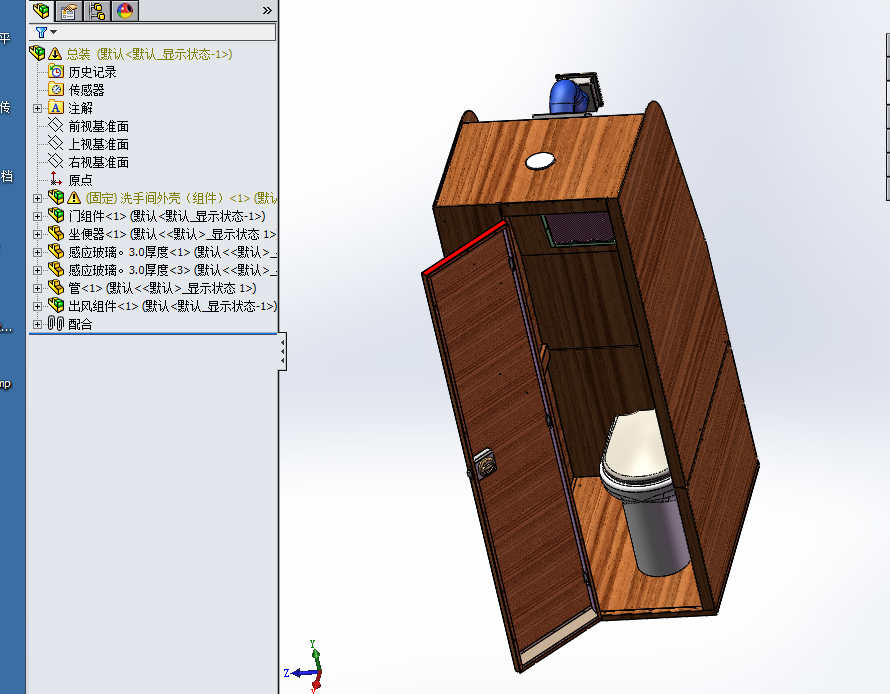This screenshot has width=890, height=694.
Task: Select 管<1> pipe part
Action: tap(162, 288)
